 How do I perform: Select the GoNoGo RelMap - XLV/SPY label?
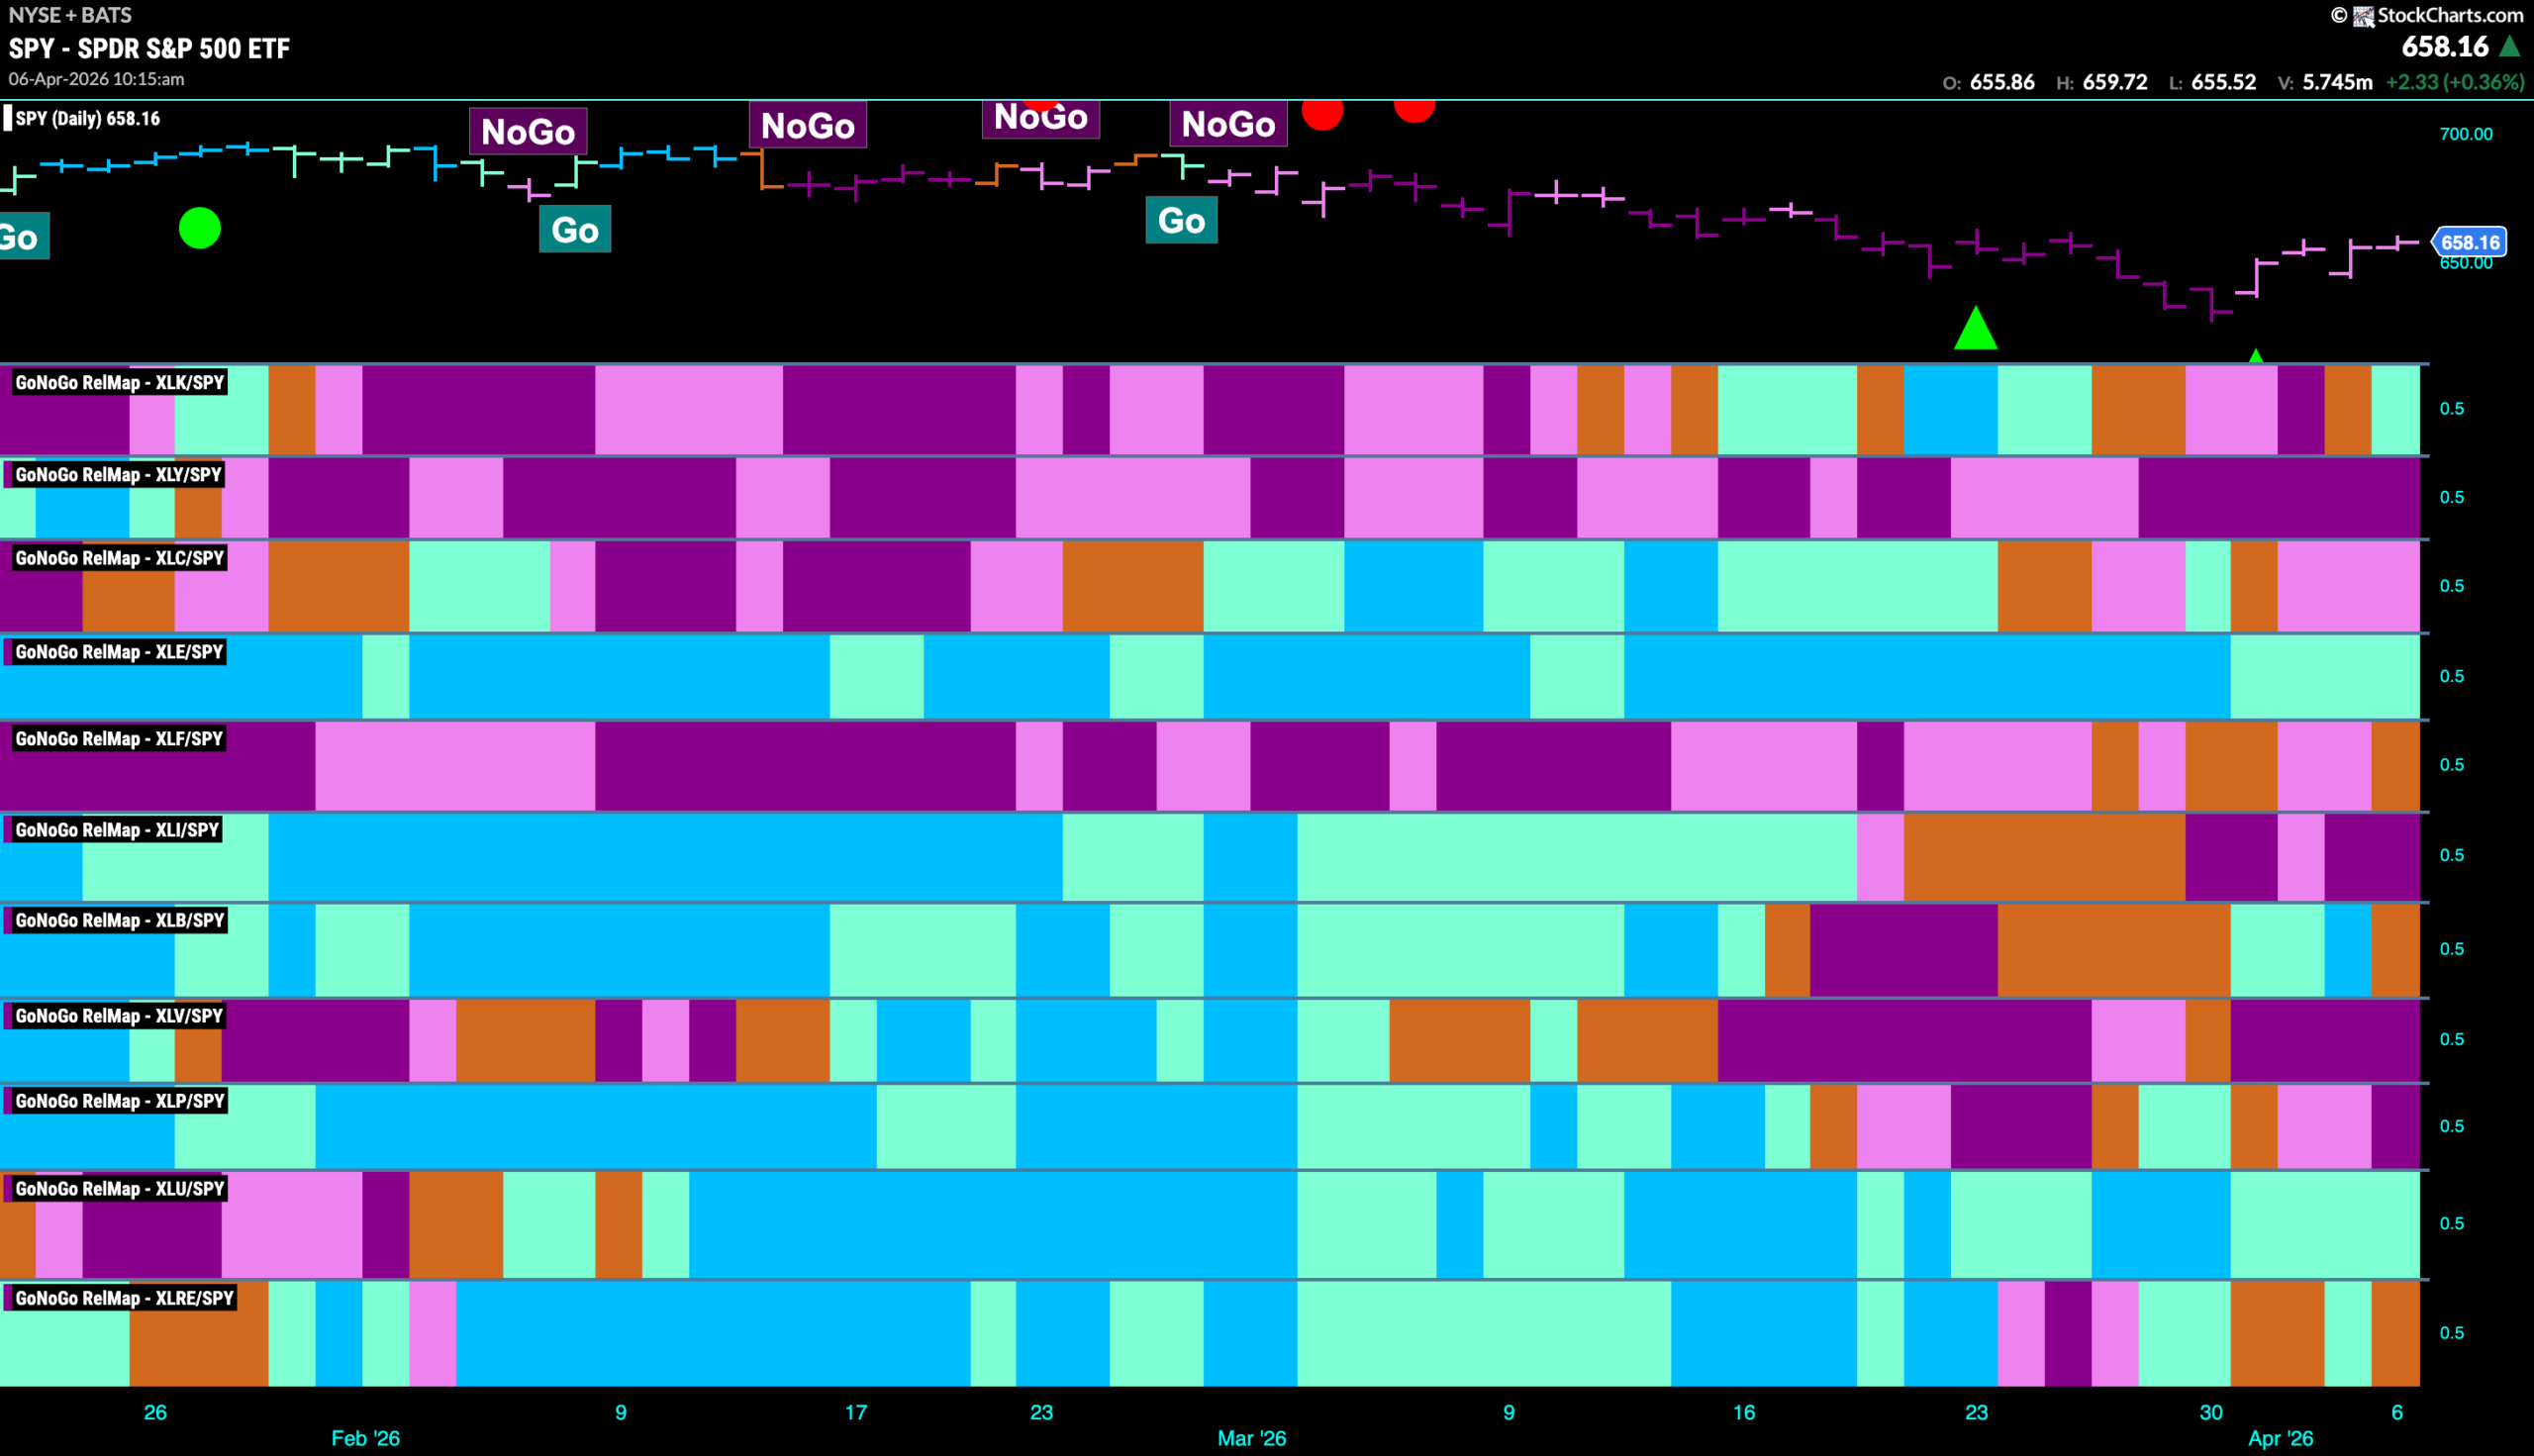click(119, 1016)
